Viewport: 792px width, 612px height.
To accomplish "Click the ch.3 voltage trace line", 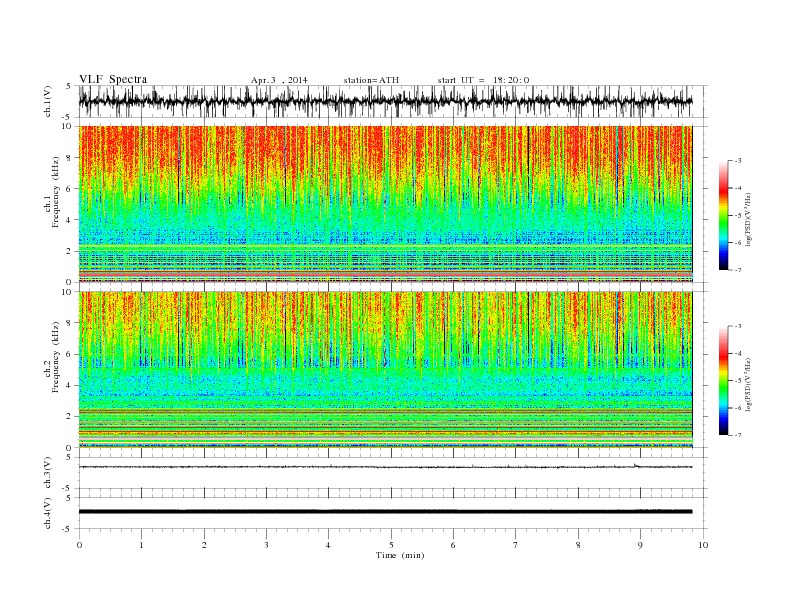I will [385, 467].
